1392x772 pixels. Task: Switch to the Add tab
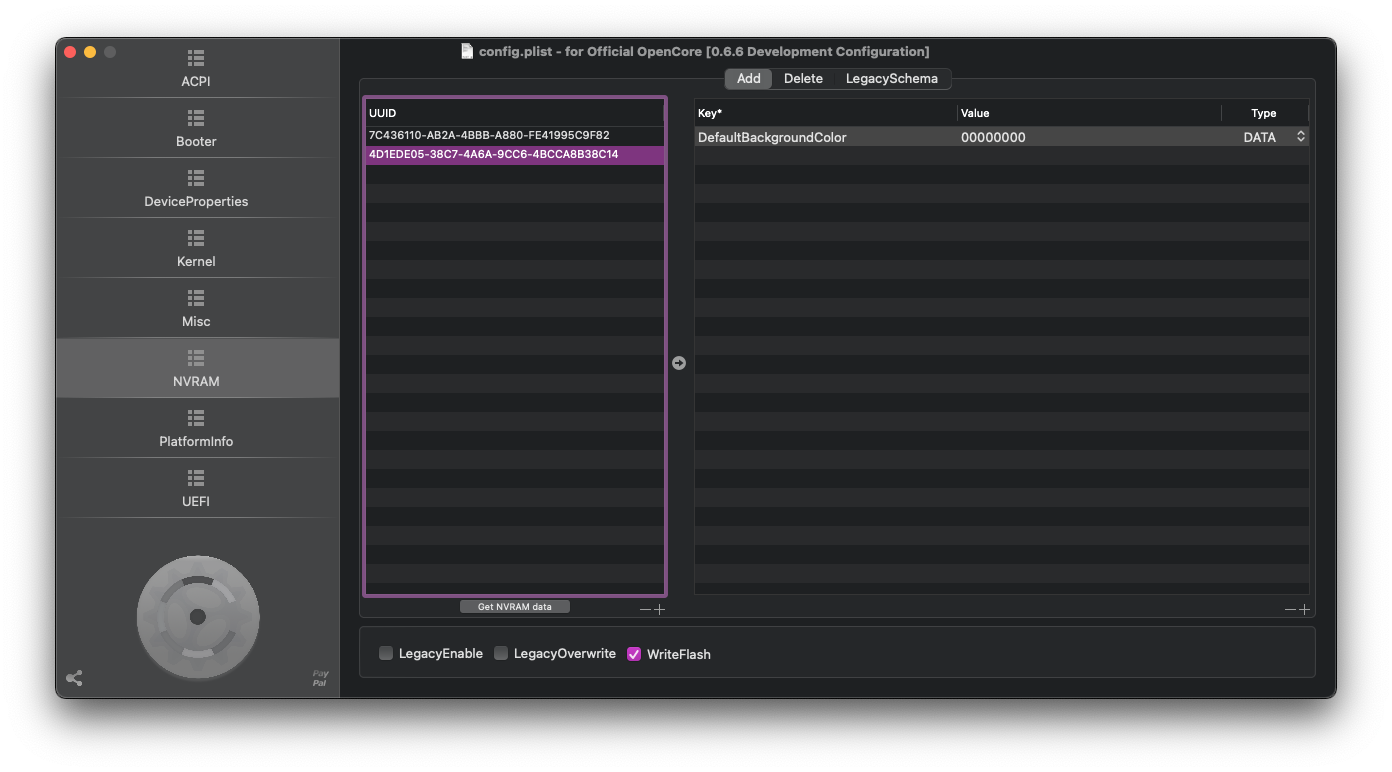click(749, 78)
